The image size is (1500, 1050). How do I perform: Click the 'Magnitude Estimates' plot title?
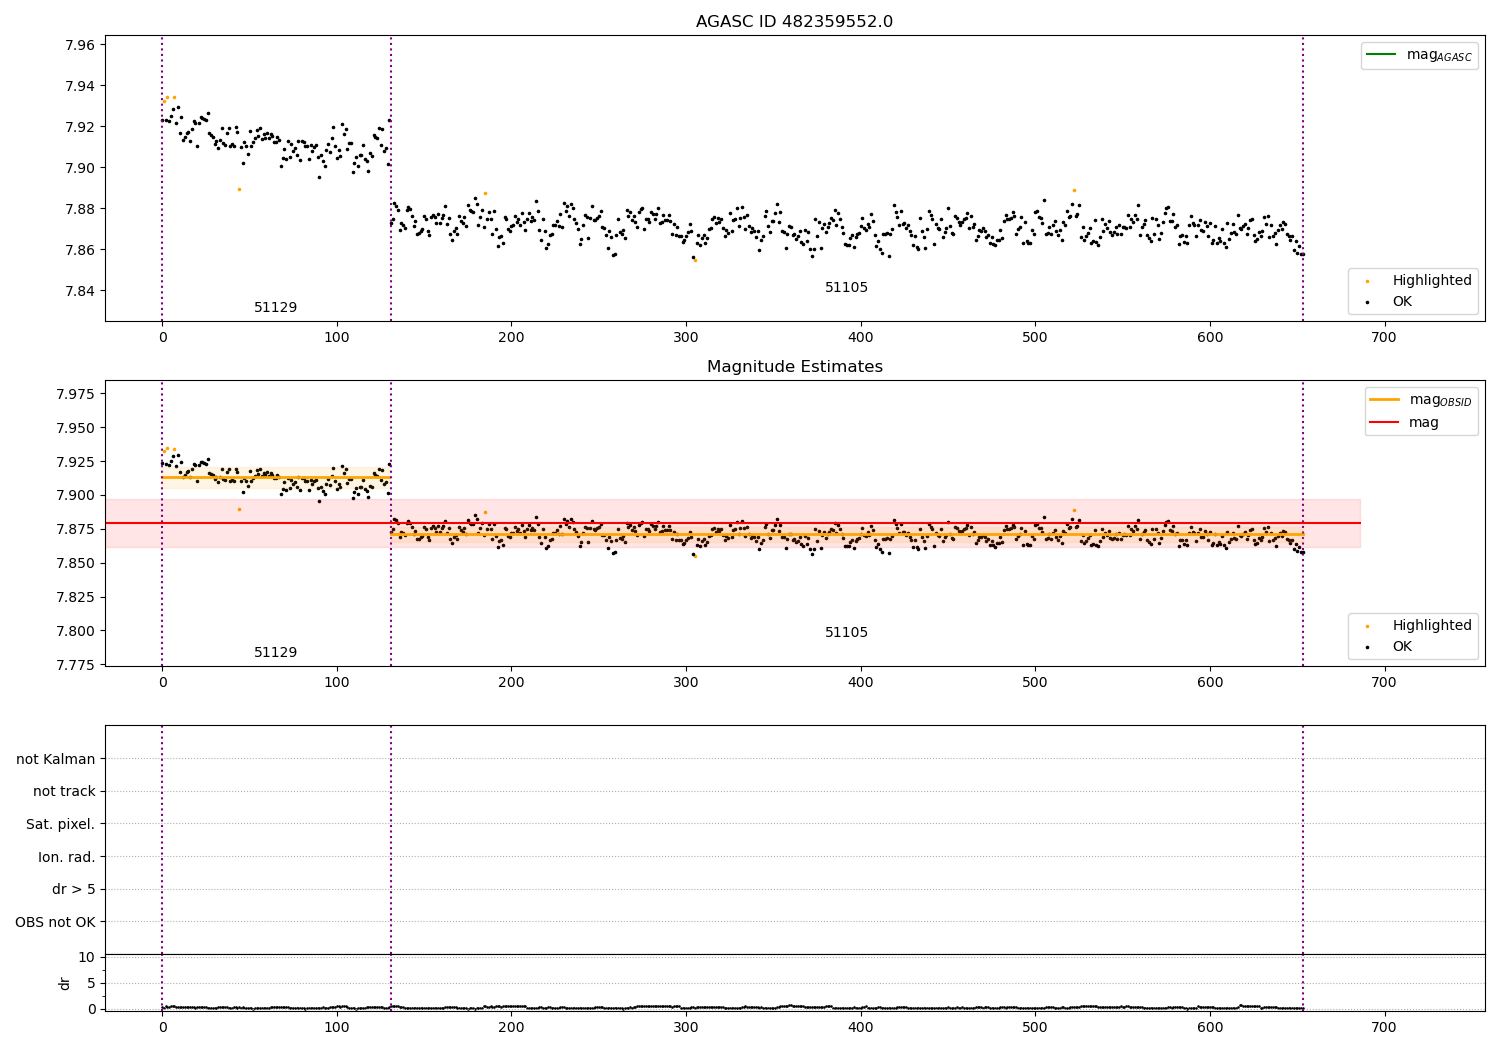[x=794, y=367]
